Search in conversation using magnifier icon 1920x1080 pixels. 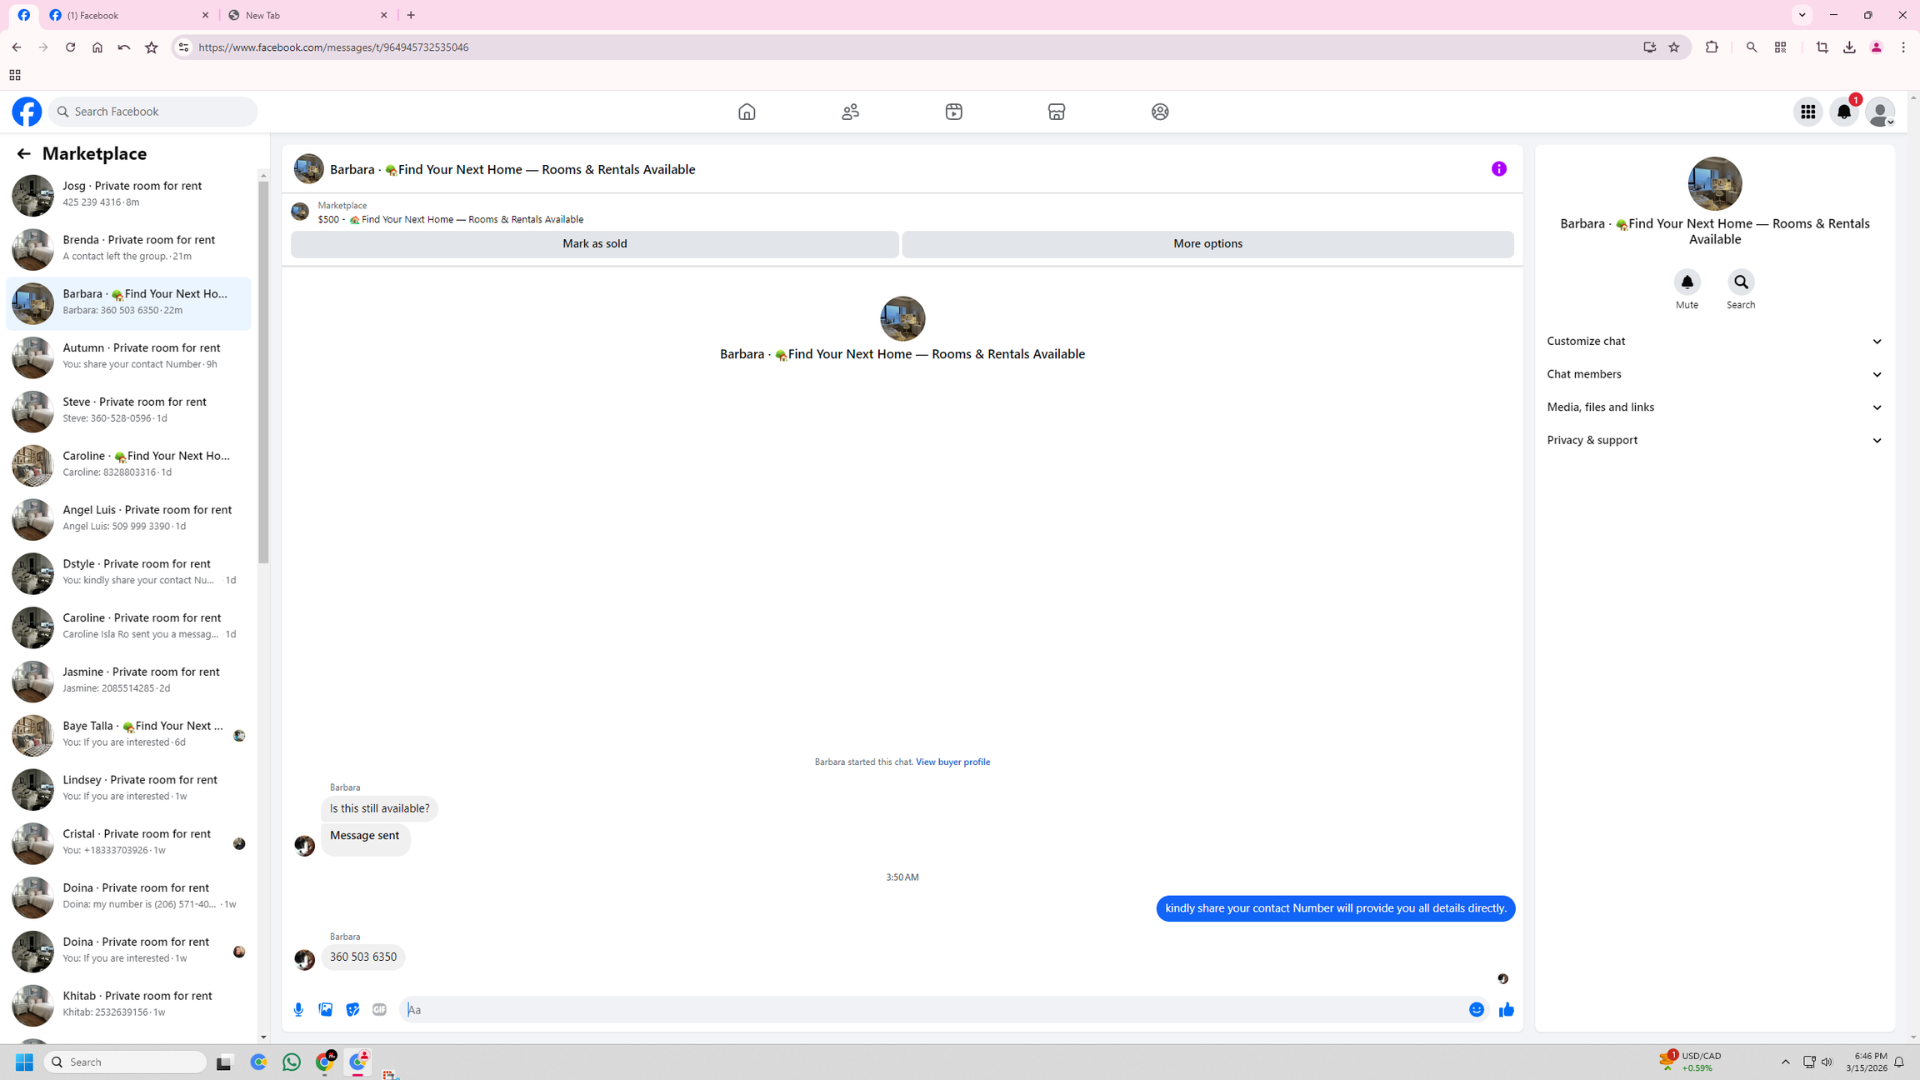pyautogui.click(x=1740, y=282)
